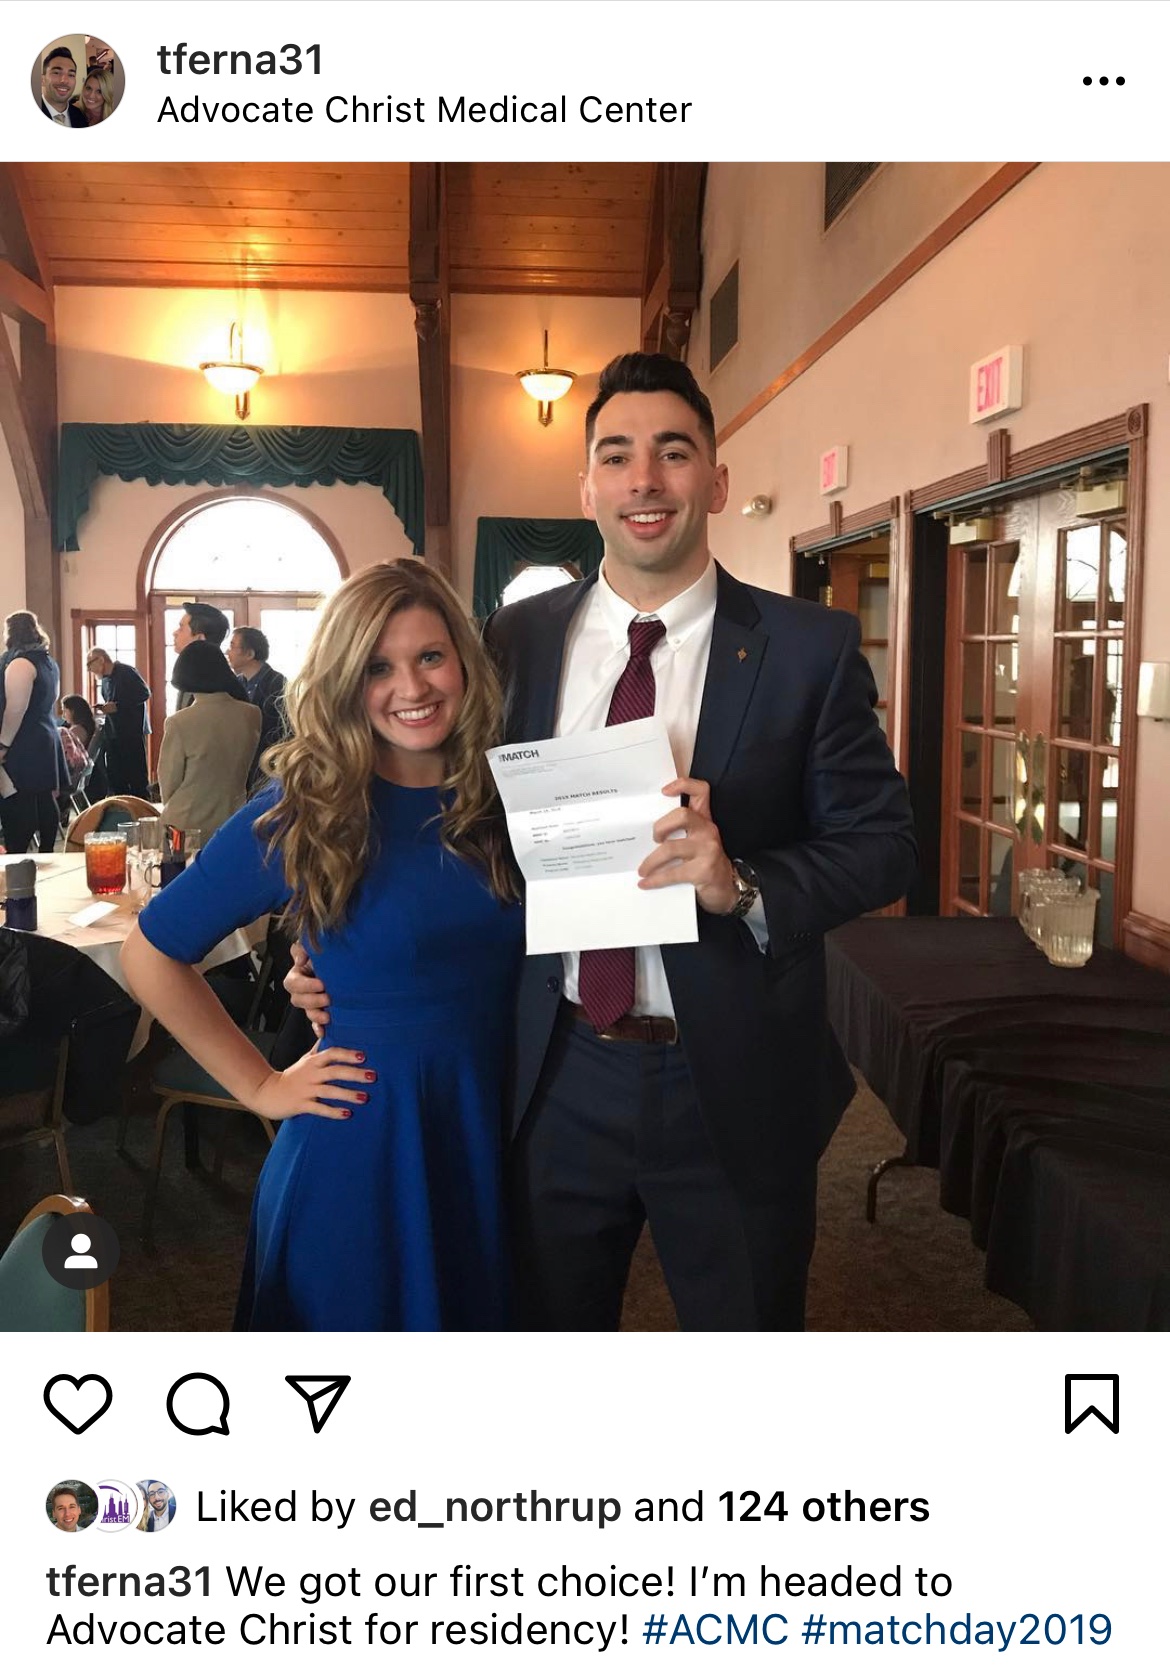Open tferna31 username in header
The height and width of the screenshot is (1679, 1170).
coord(240,59)
